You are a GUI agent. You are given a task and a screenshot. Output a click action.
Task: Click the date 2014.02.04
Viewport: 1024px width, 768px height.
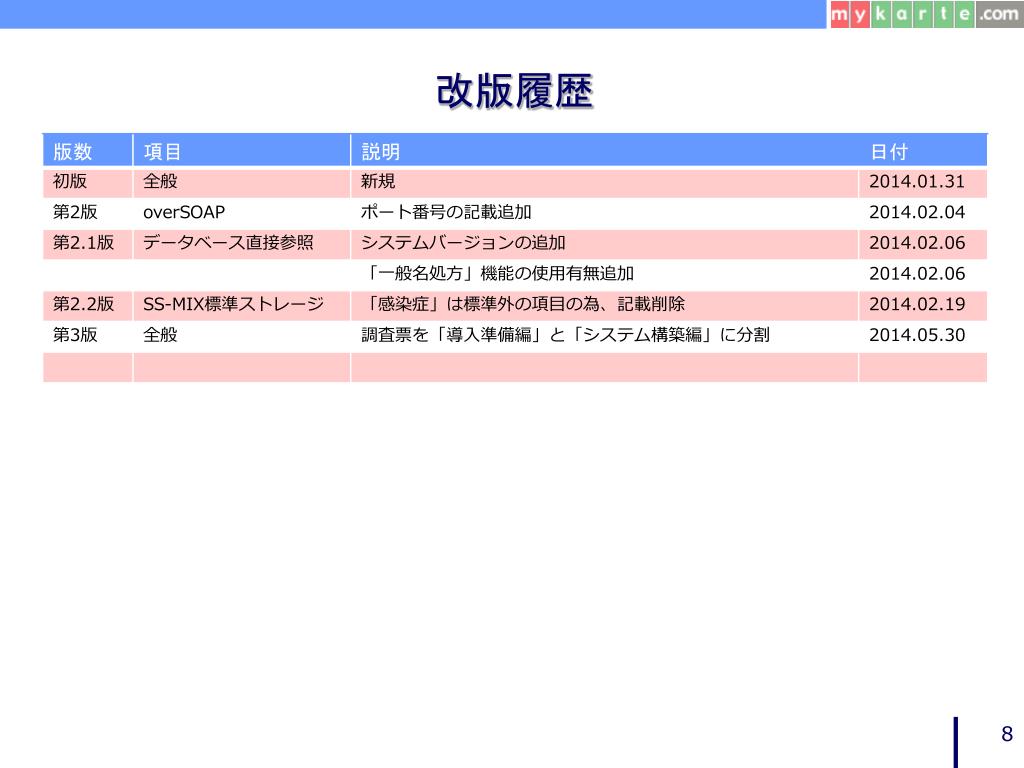tap(917, 212)
